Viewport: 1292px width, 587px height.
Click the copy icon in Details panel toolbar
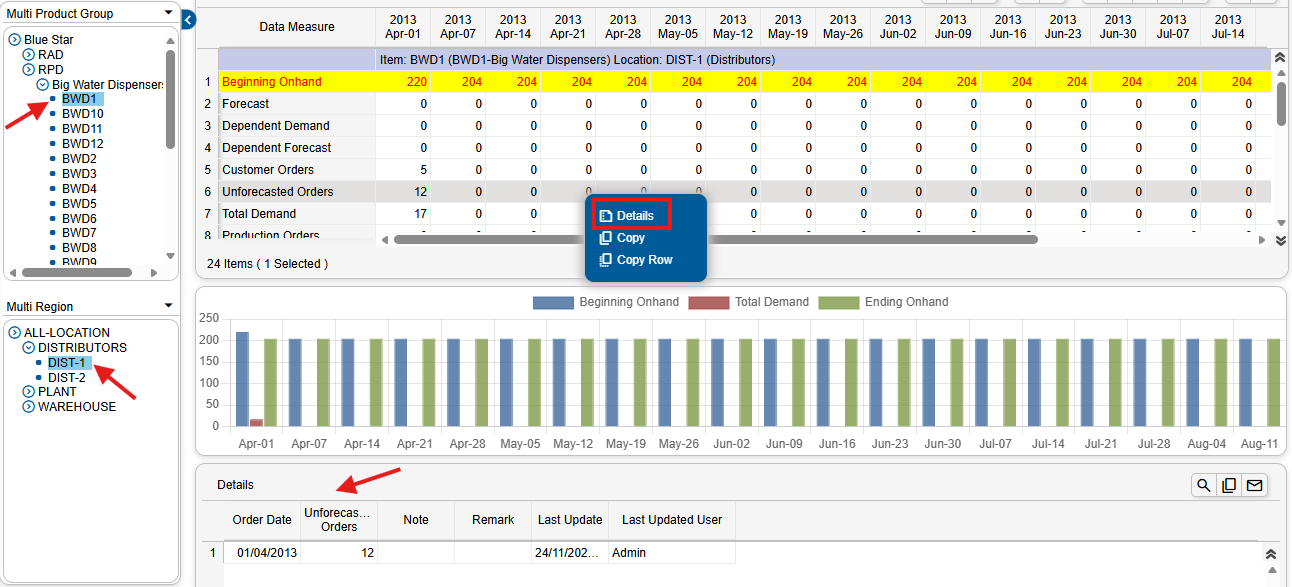(1229, 485)
